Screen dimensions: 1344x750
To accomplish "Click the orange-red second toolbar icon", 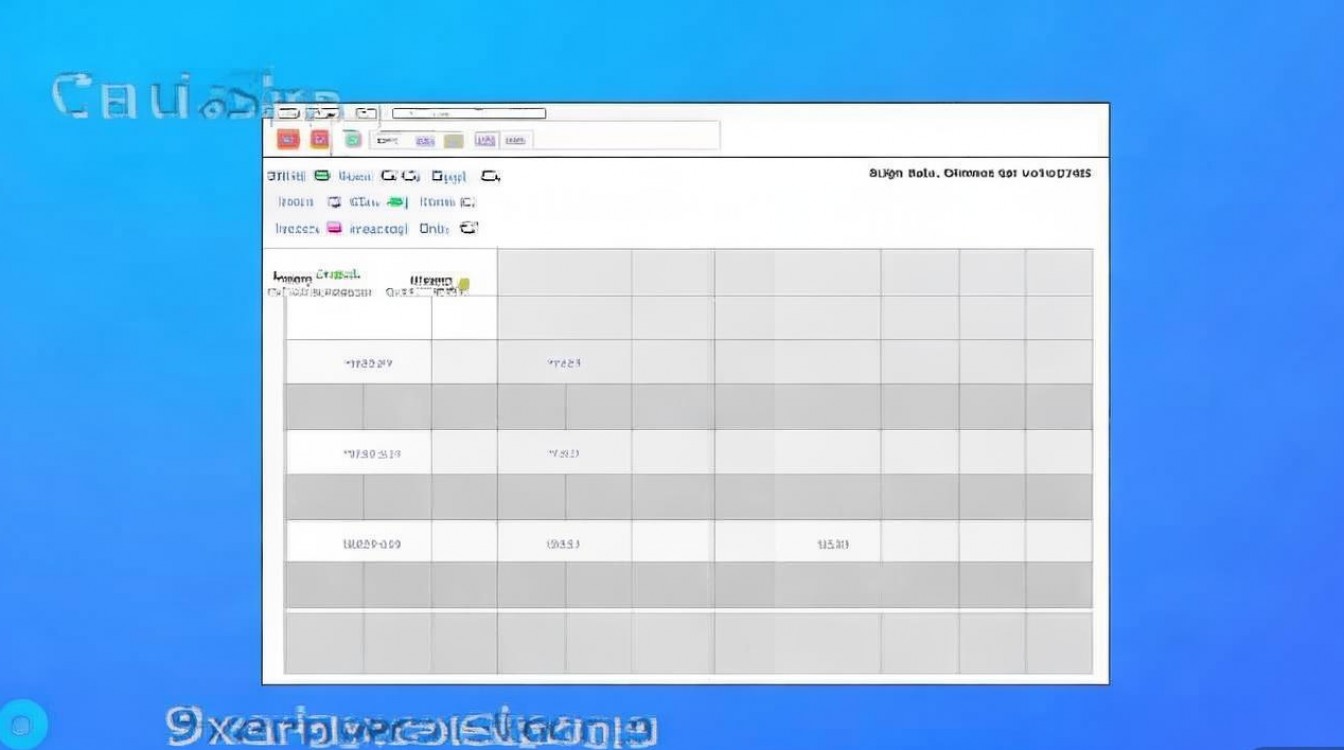I will point(320,140).
